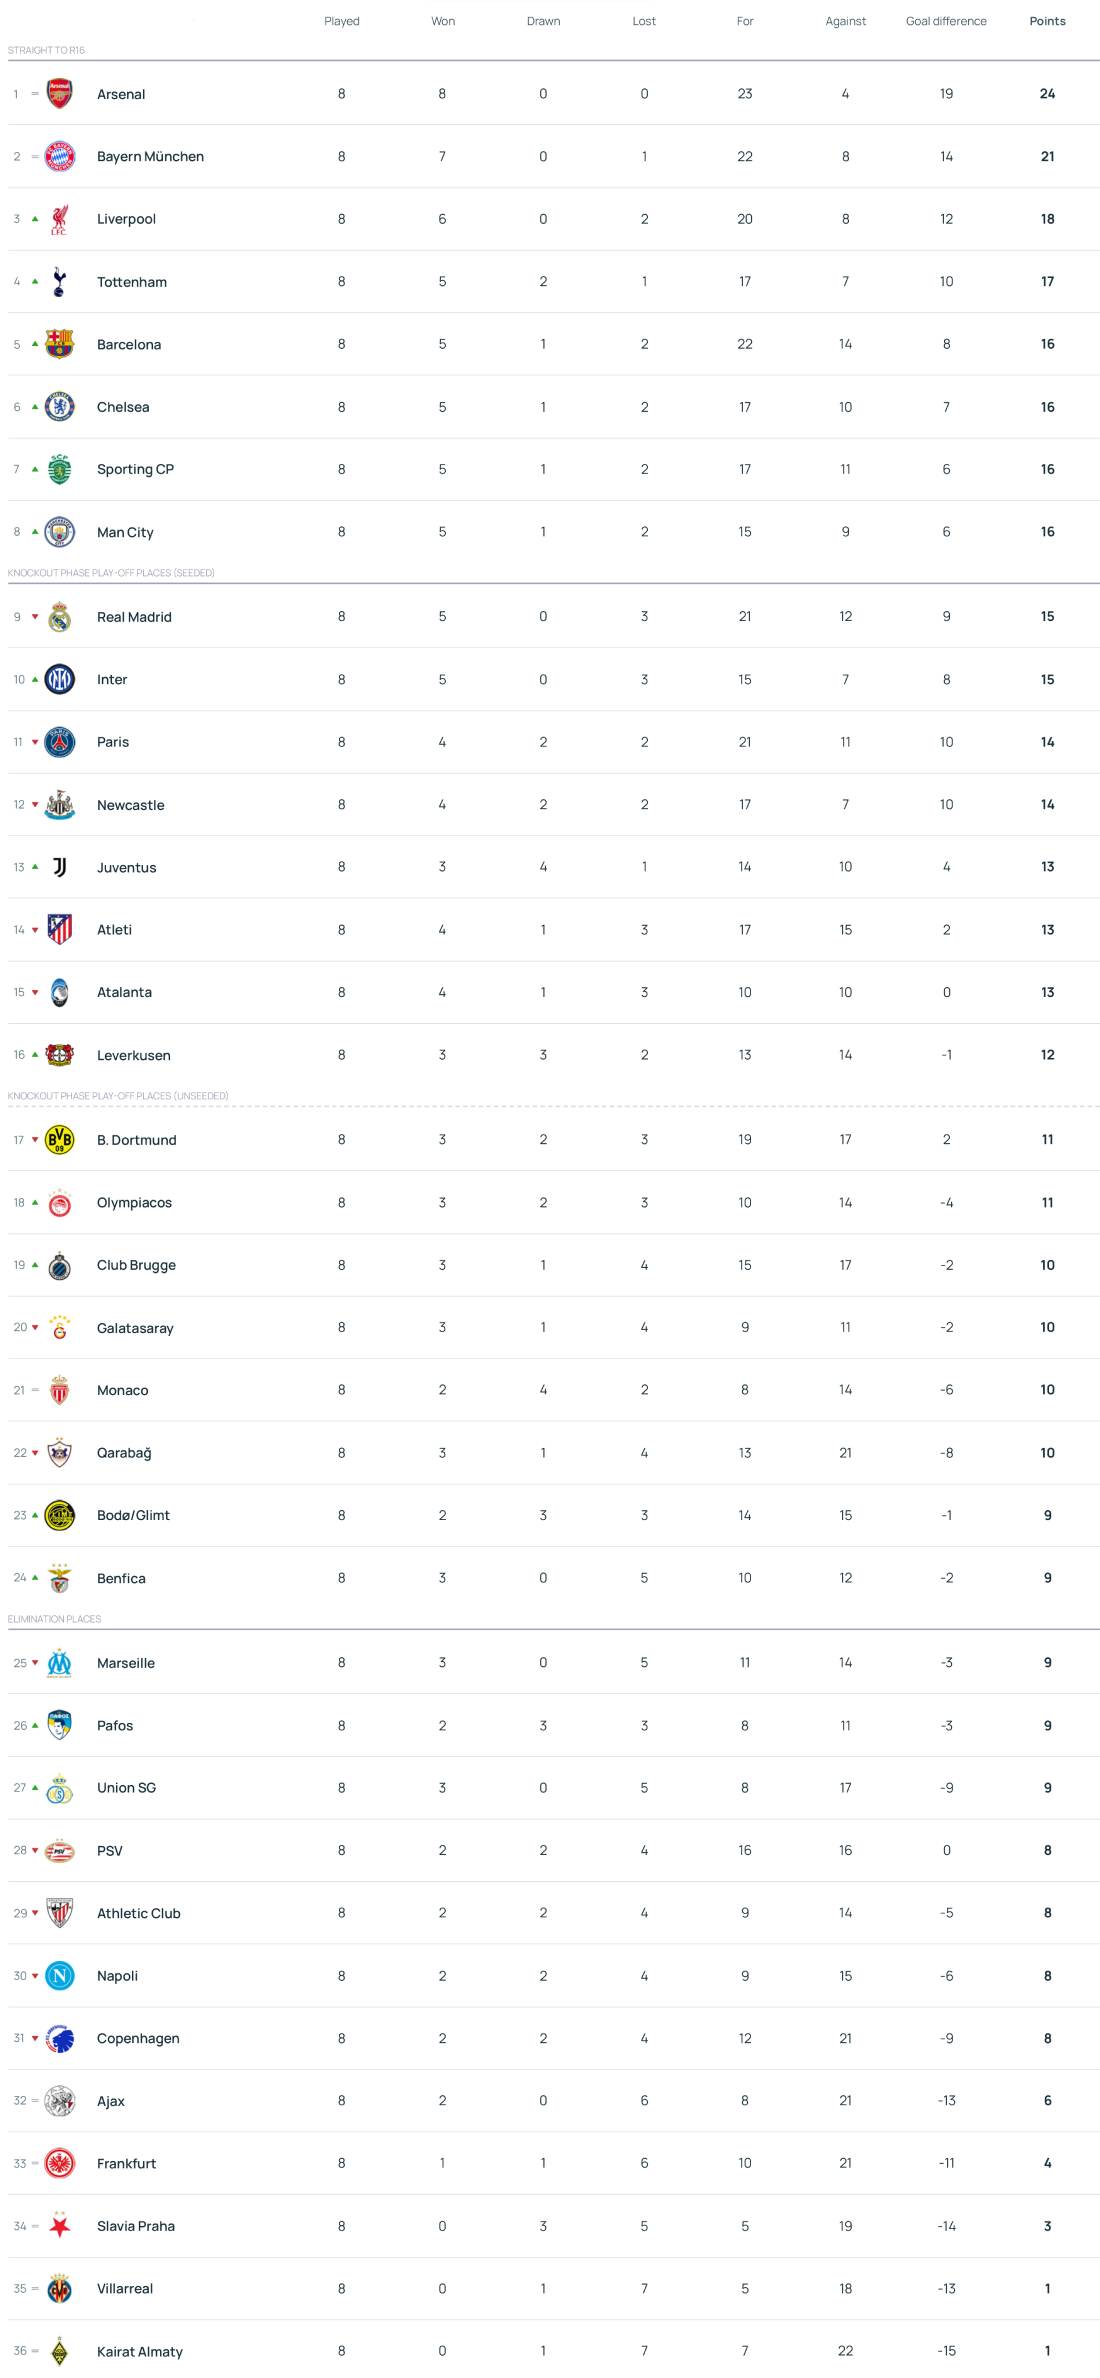1100x2378 pixels.
Task: Click the Real Madrid club crest
Action: [x=59, y=617]
